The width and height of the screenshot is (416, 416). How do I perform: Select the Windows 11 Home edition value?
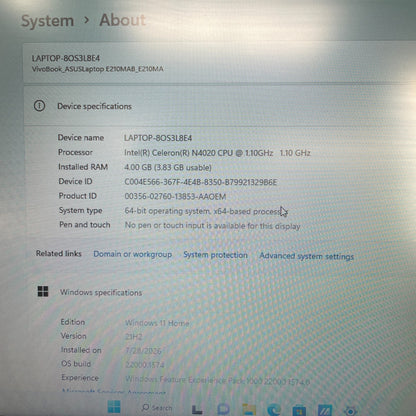[157, 323]
